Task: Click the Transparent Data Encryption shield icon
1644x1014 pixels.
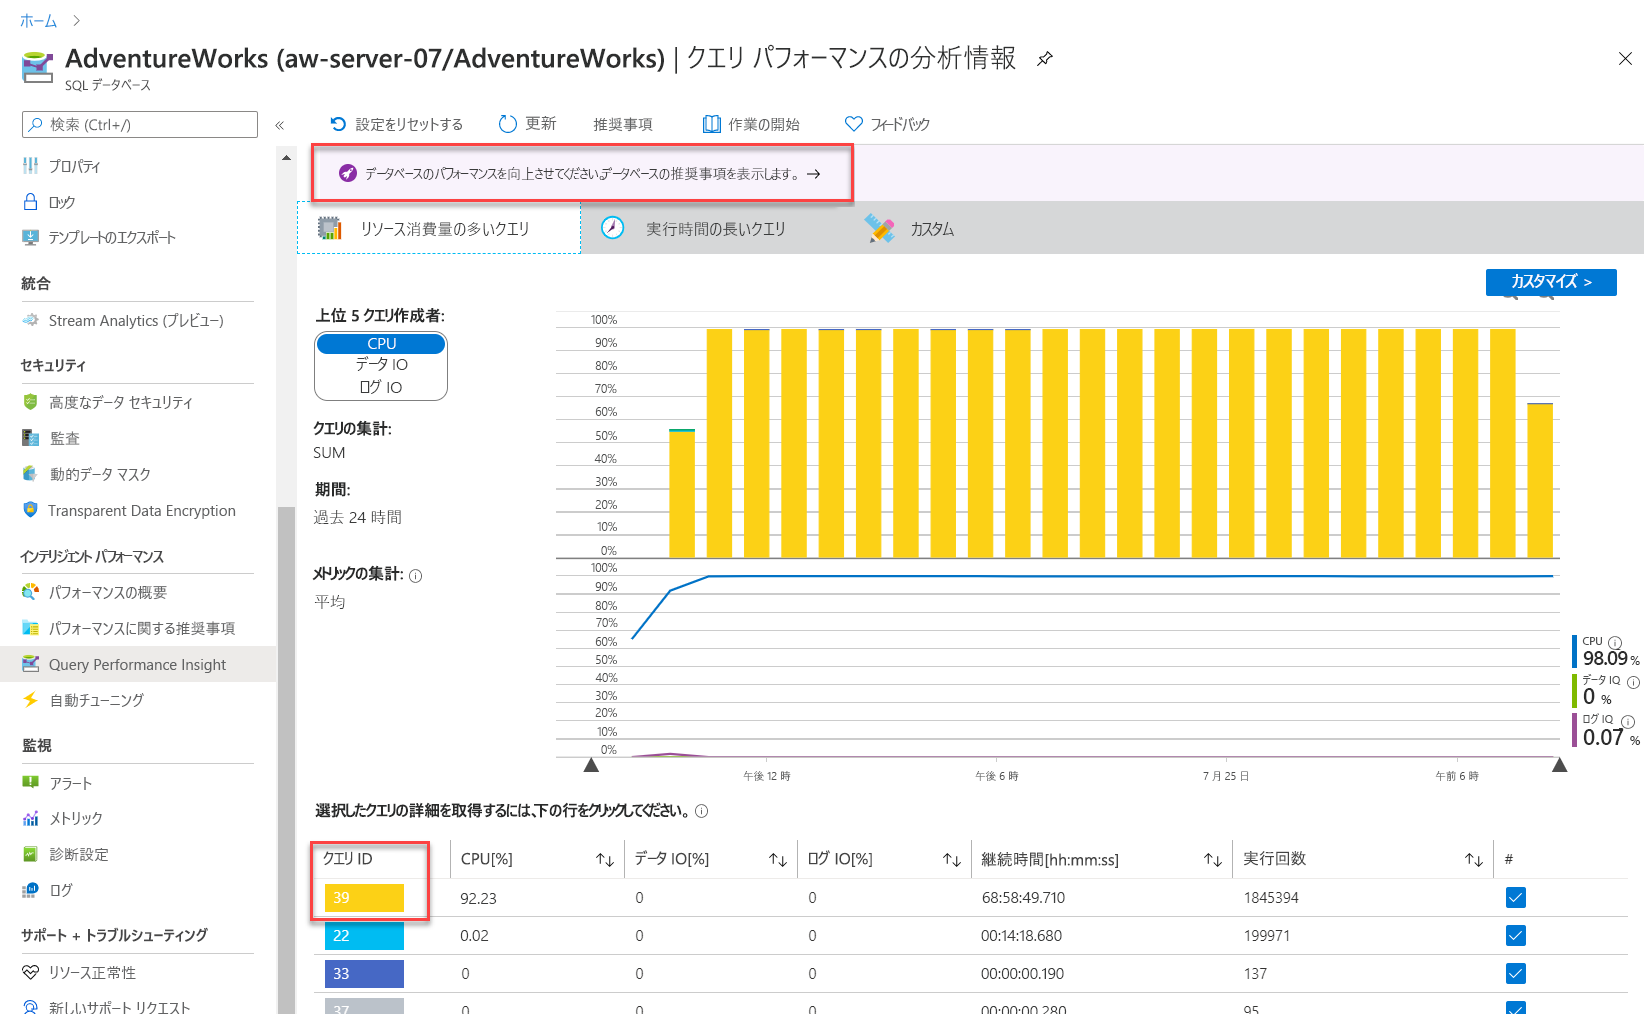Action: (x=31, y=510)
